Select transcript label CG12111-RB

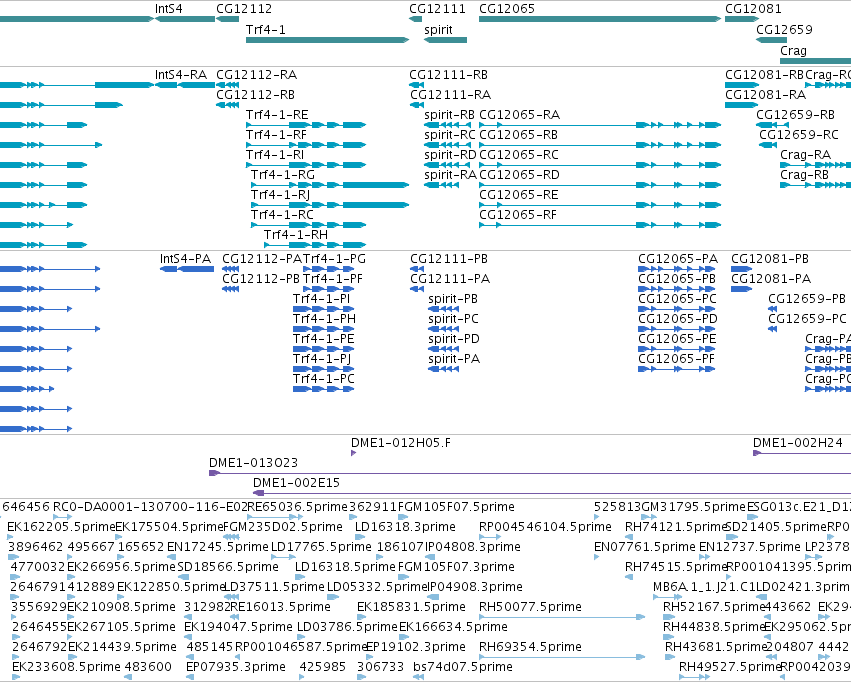(448, 74)
